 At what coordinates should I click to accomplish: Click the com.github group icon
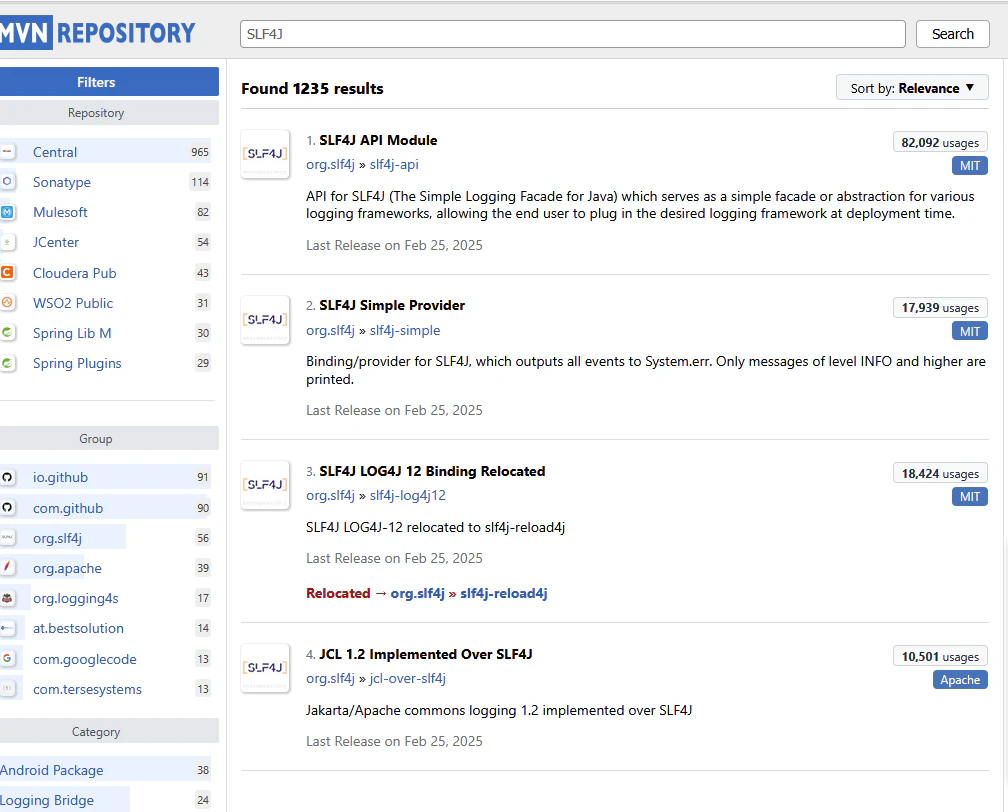point(7,507)
